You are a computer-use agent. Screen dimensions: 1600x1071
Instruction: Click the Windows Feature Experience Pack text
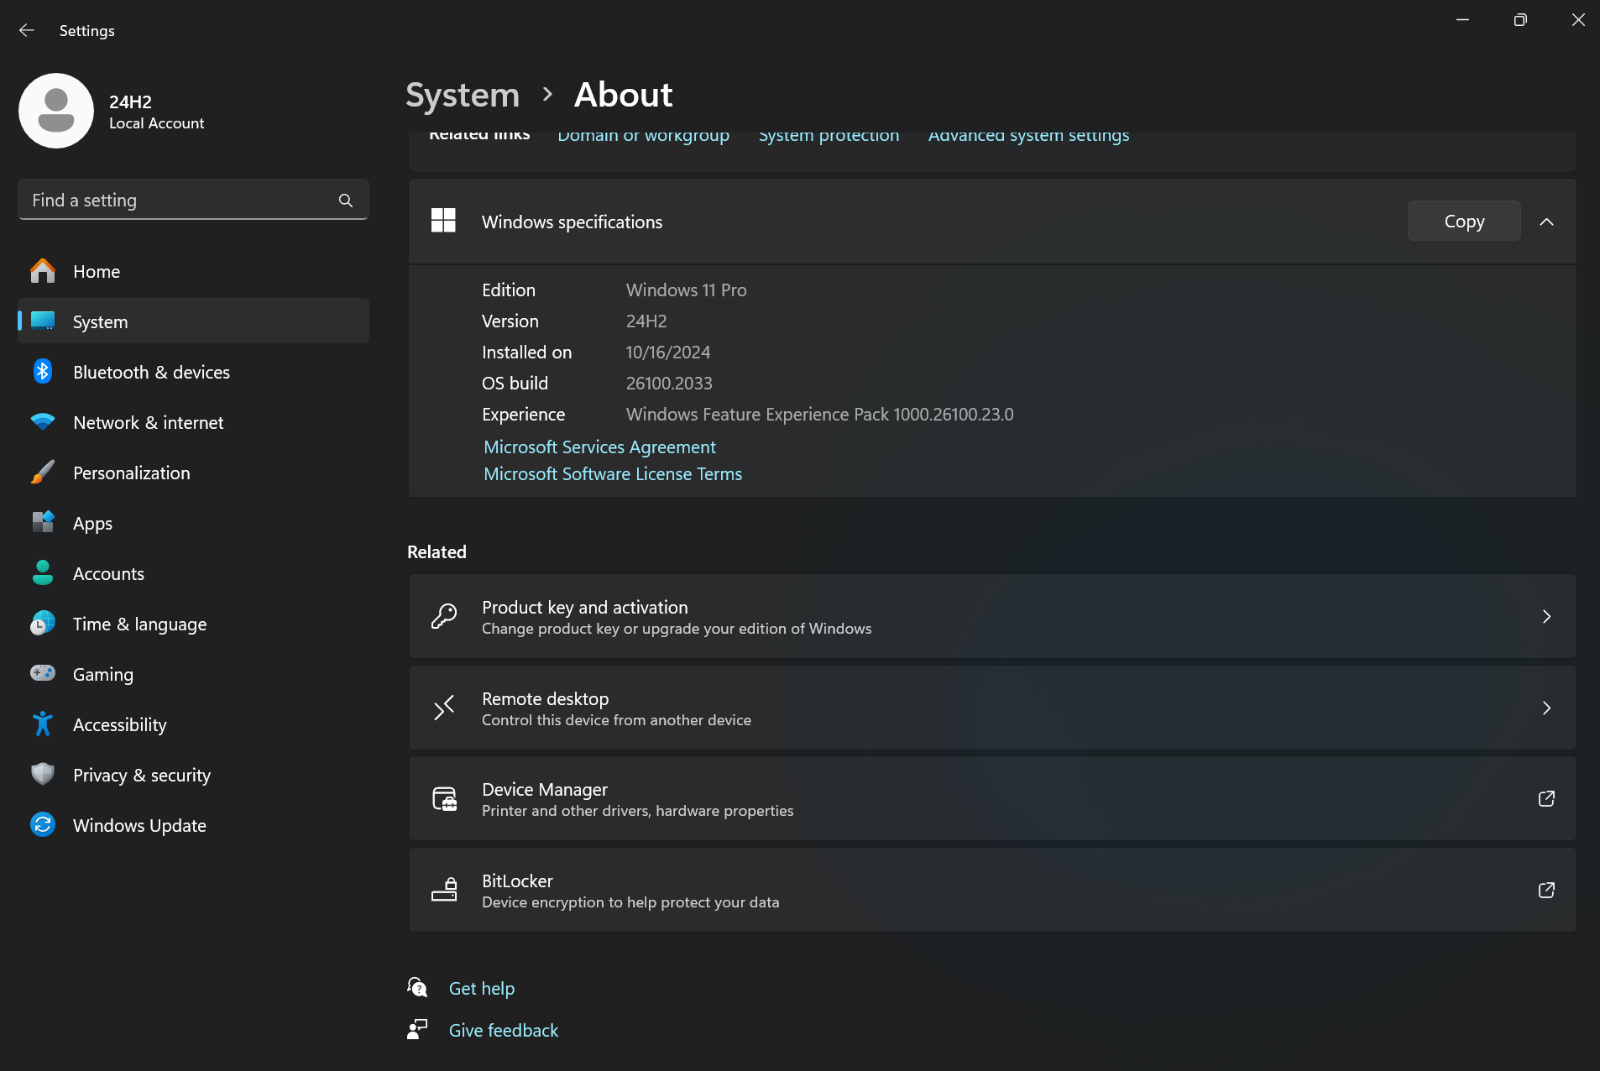click(820, 414)
